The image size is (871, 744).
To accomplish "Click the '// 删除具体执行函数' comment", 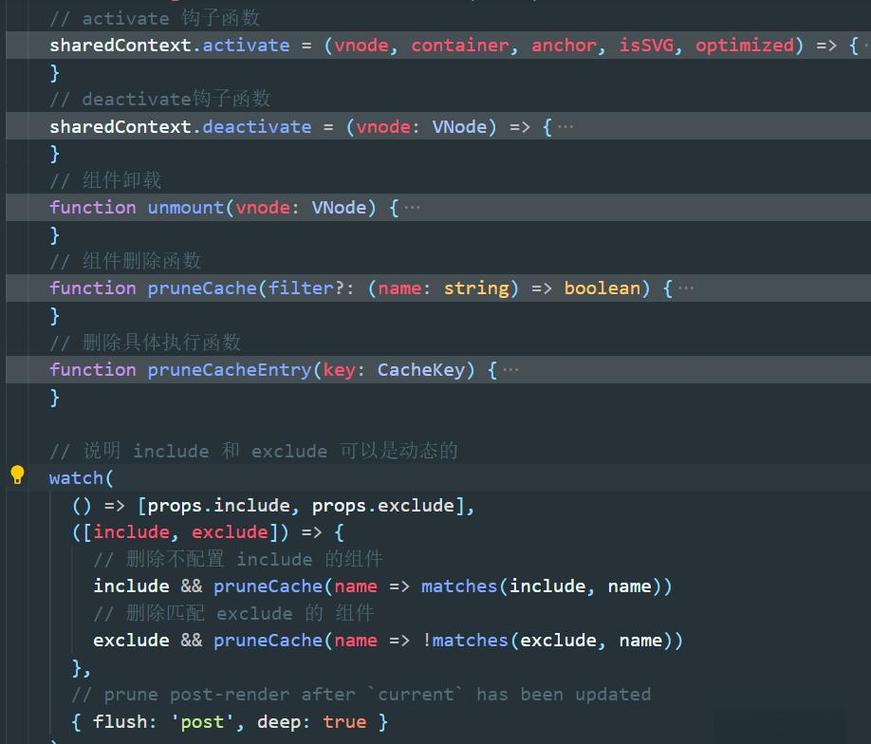I will coord(145,342).
